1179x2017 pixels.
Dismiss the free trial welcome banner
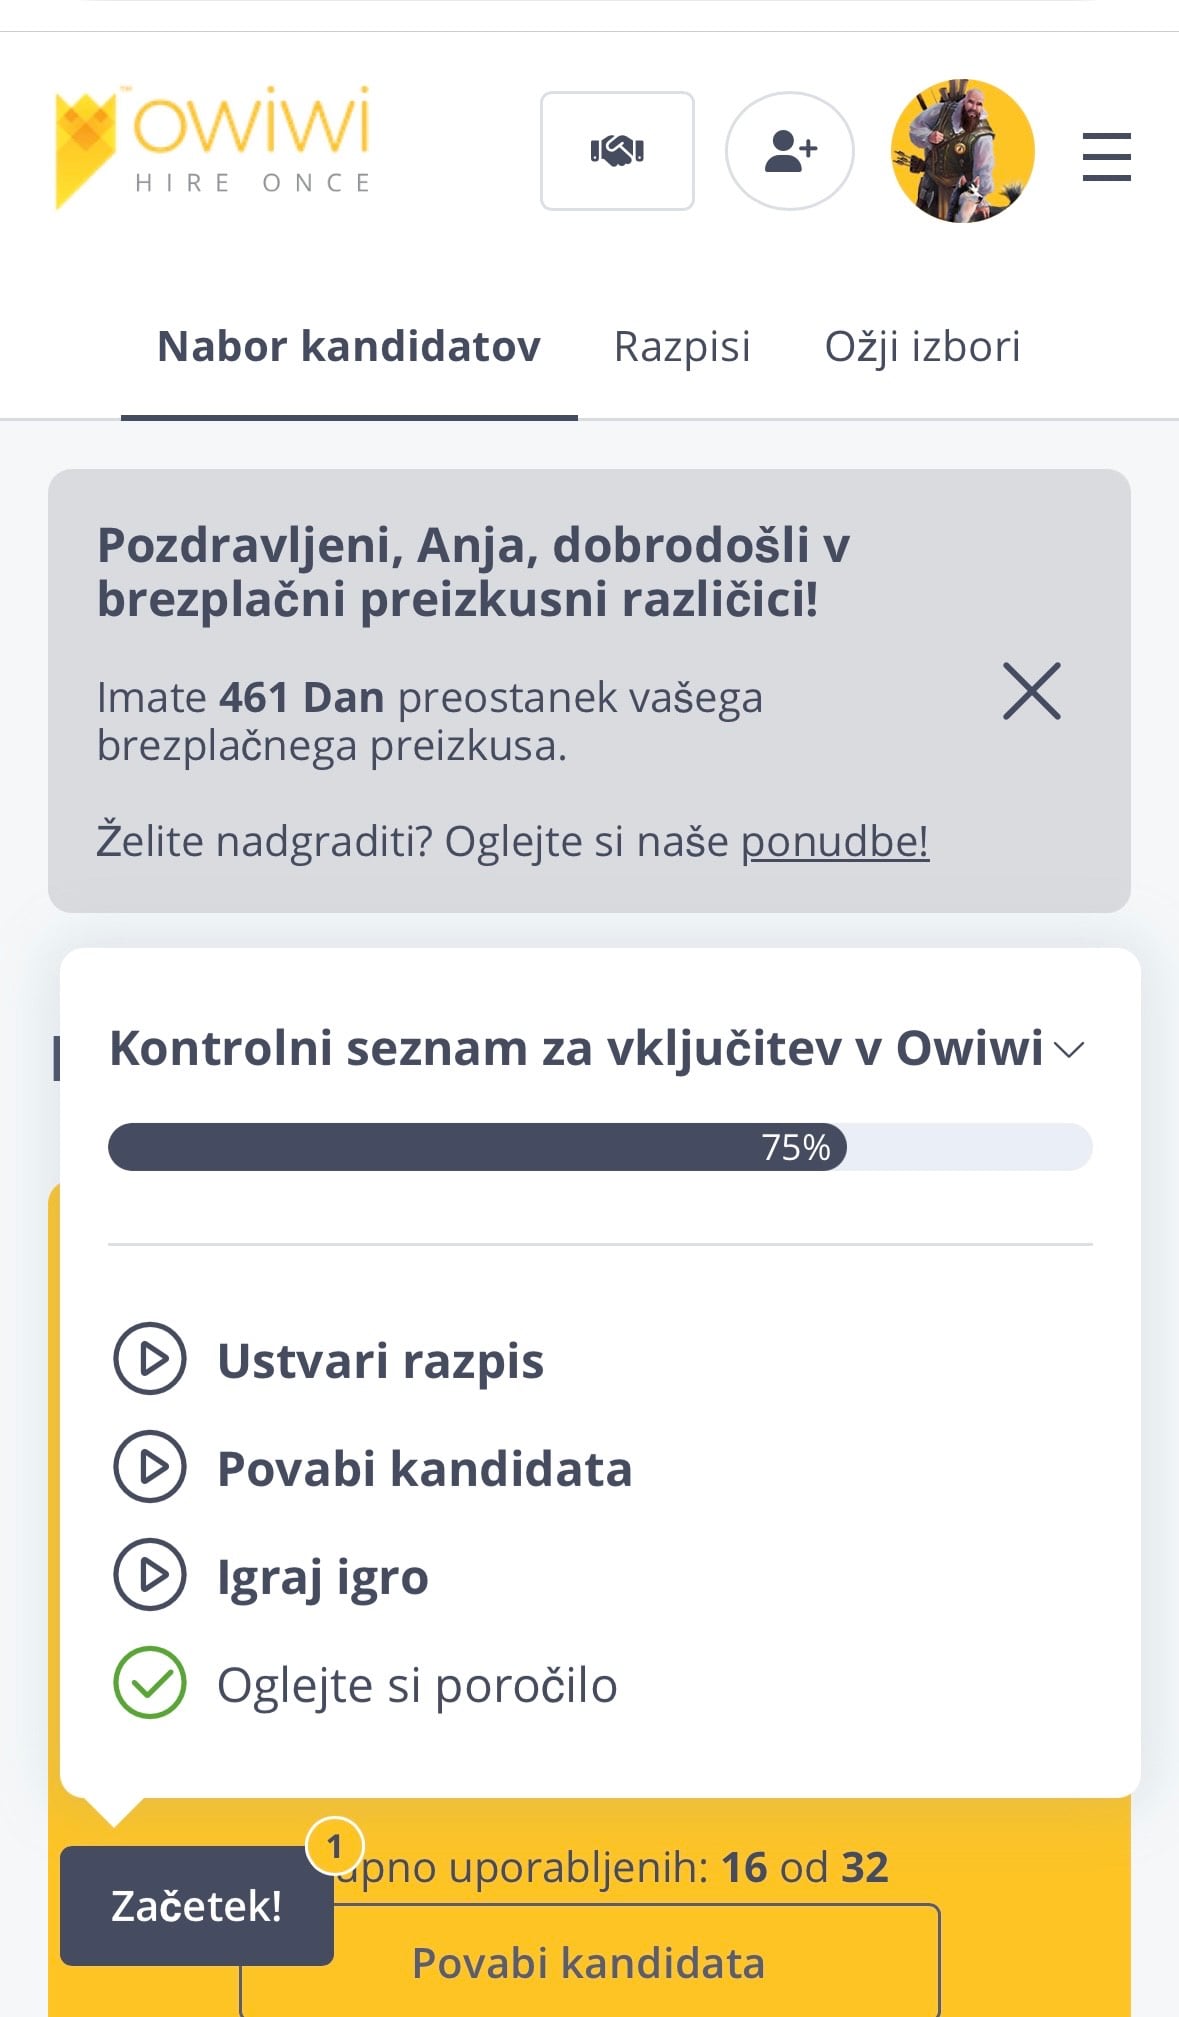point(1031,691)
